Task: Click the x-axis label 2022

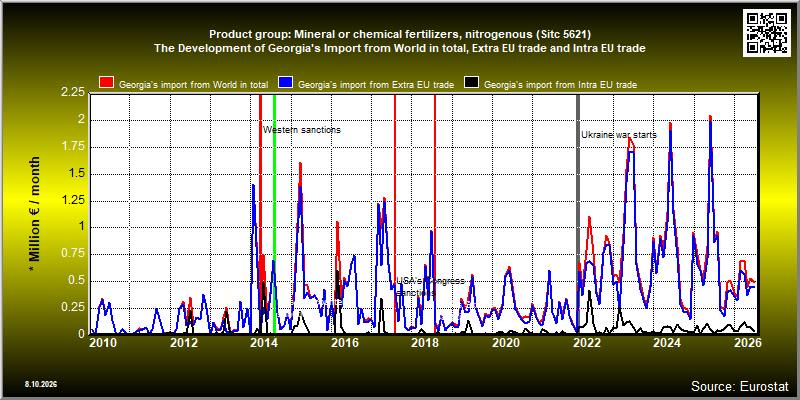Action: coord(585,343)
